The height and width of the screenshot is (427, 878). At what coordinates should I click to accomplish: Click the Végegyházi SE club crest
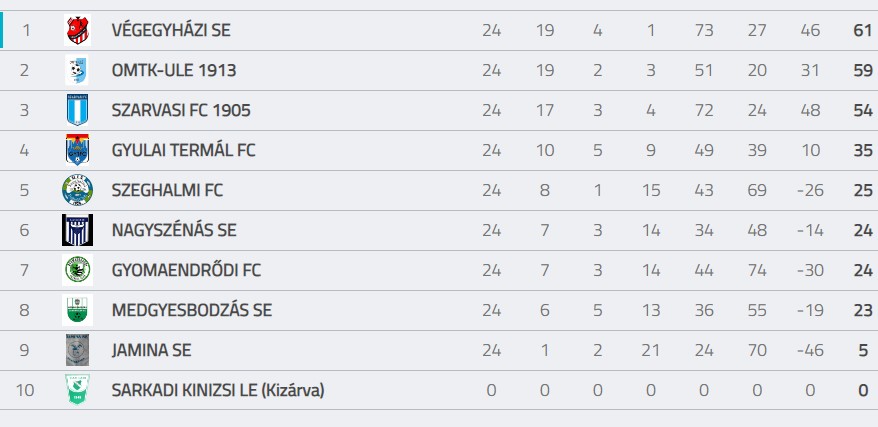(x=77, y=30)
